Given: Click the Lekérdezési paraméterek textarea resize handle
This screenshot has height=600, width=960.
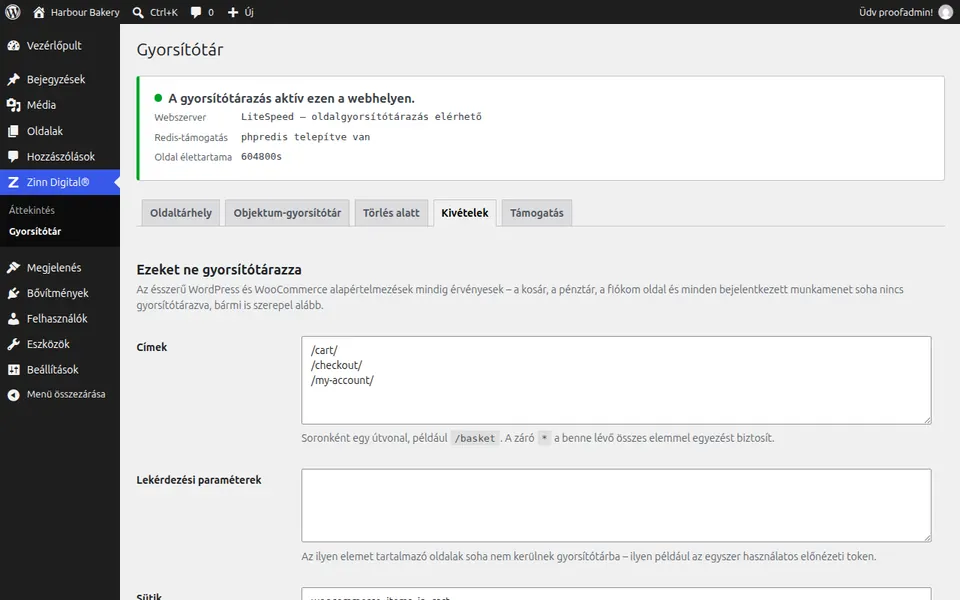Looking at the screenshot, I should coord(928,538).
